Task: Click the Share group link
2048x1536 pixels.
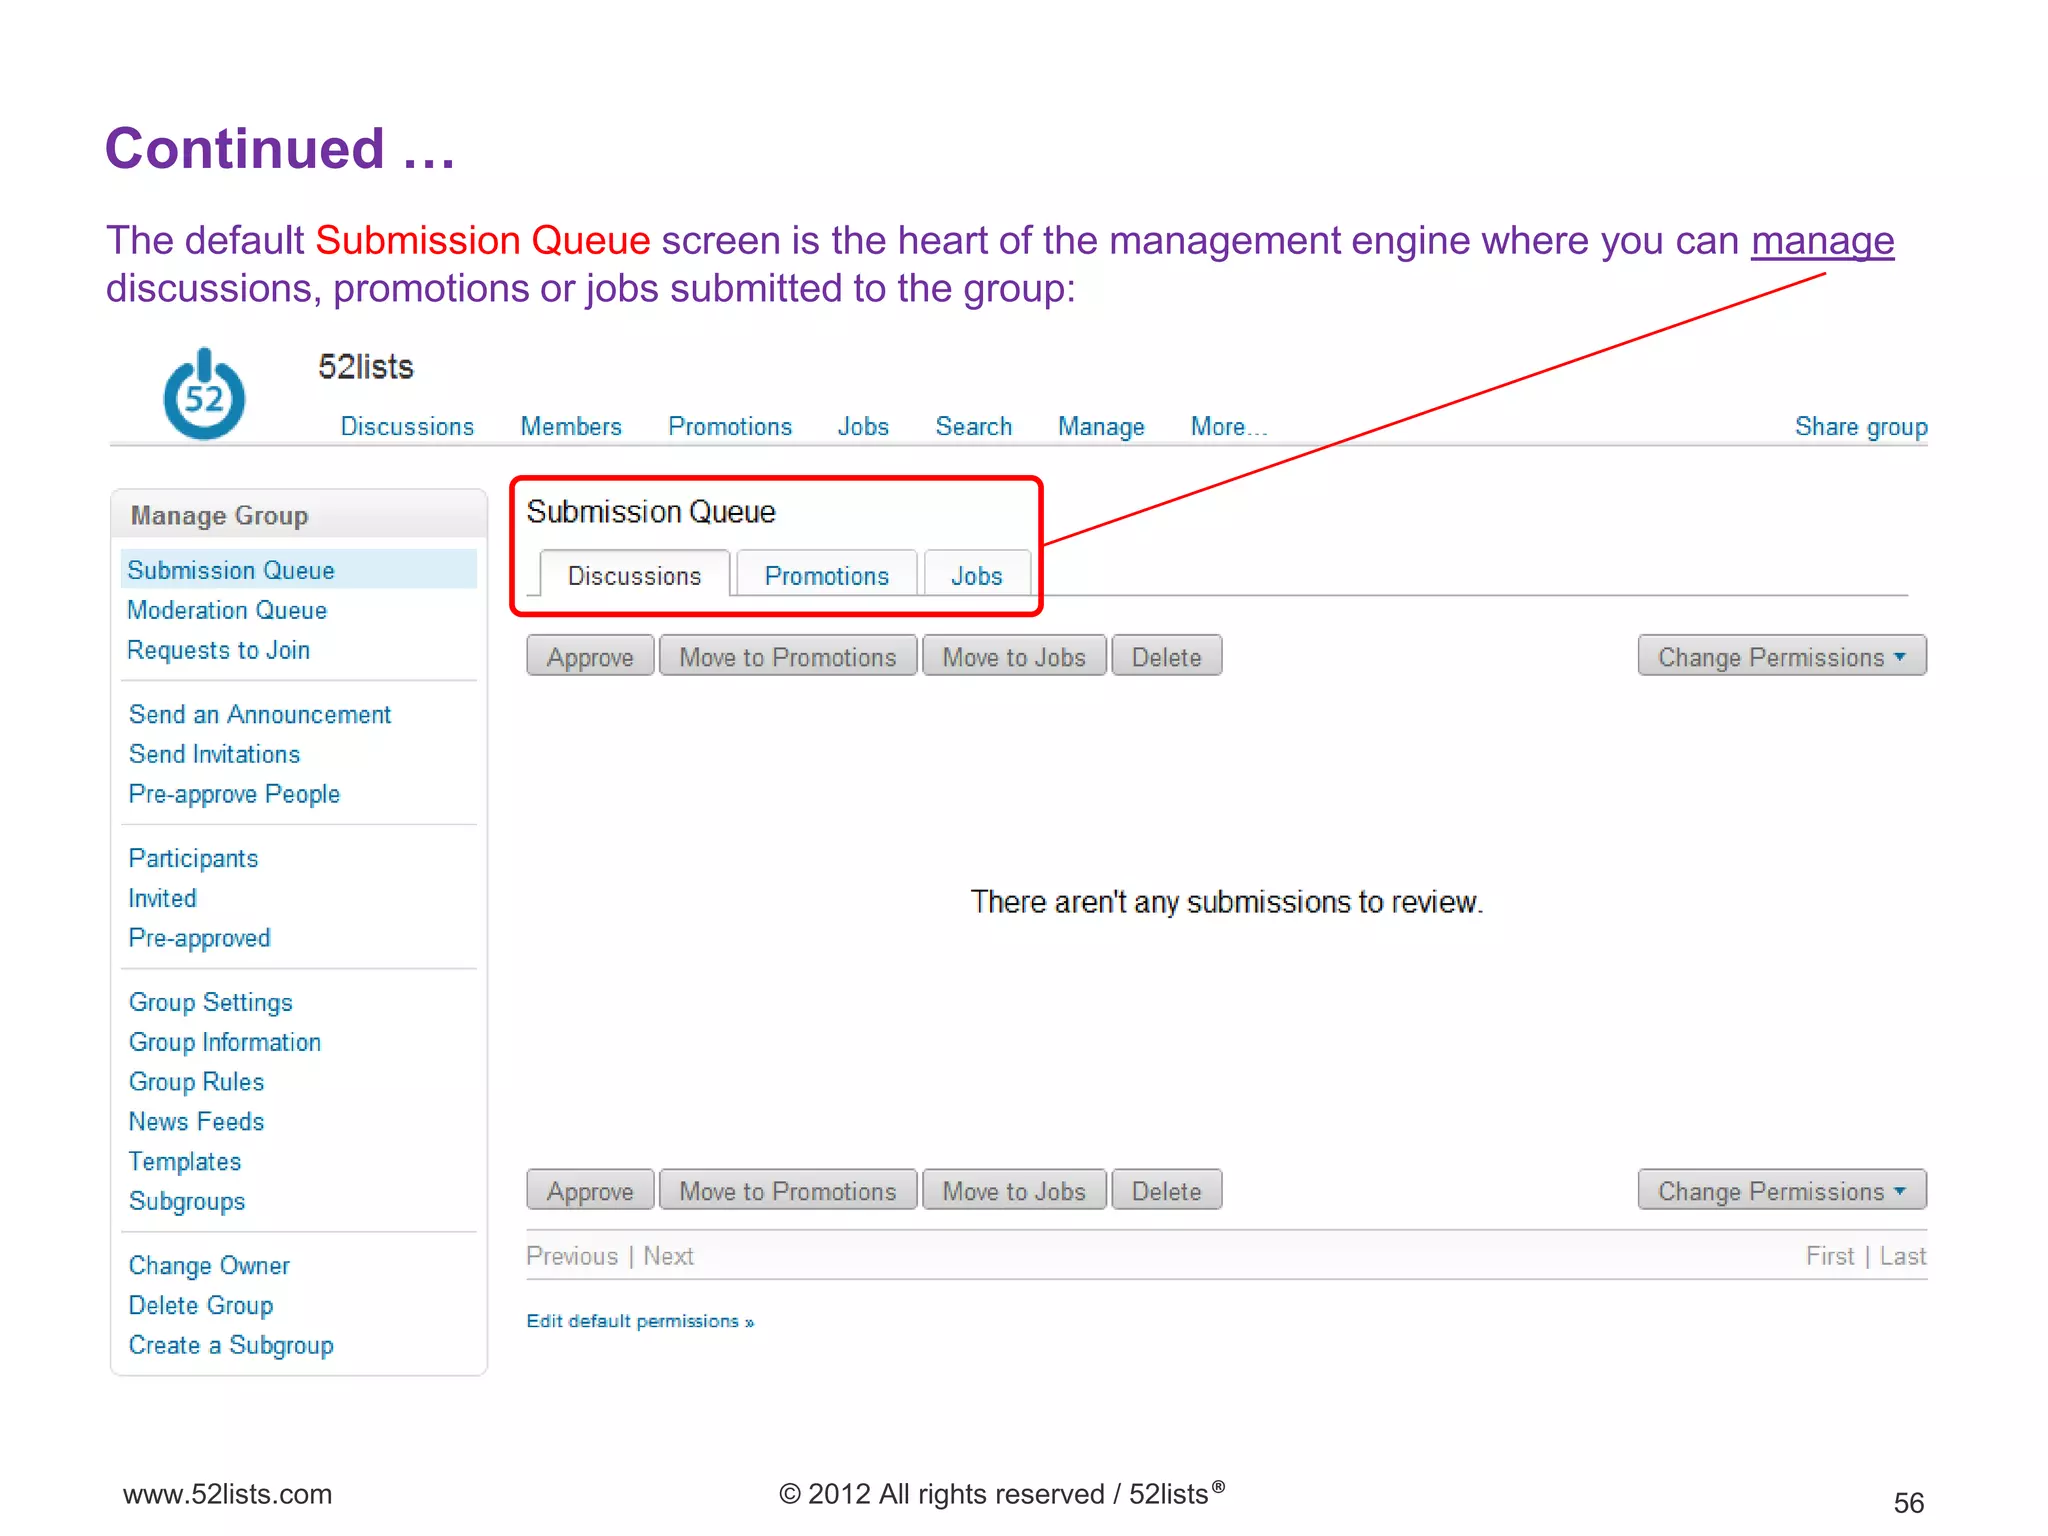Action: (1861, 427)
